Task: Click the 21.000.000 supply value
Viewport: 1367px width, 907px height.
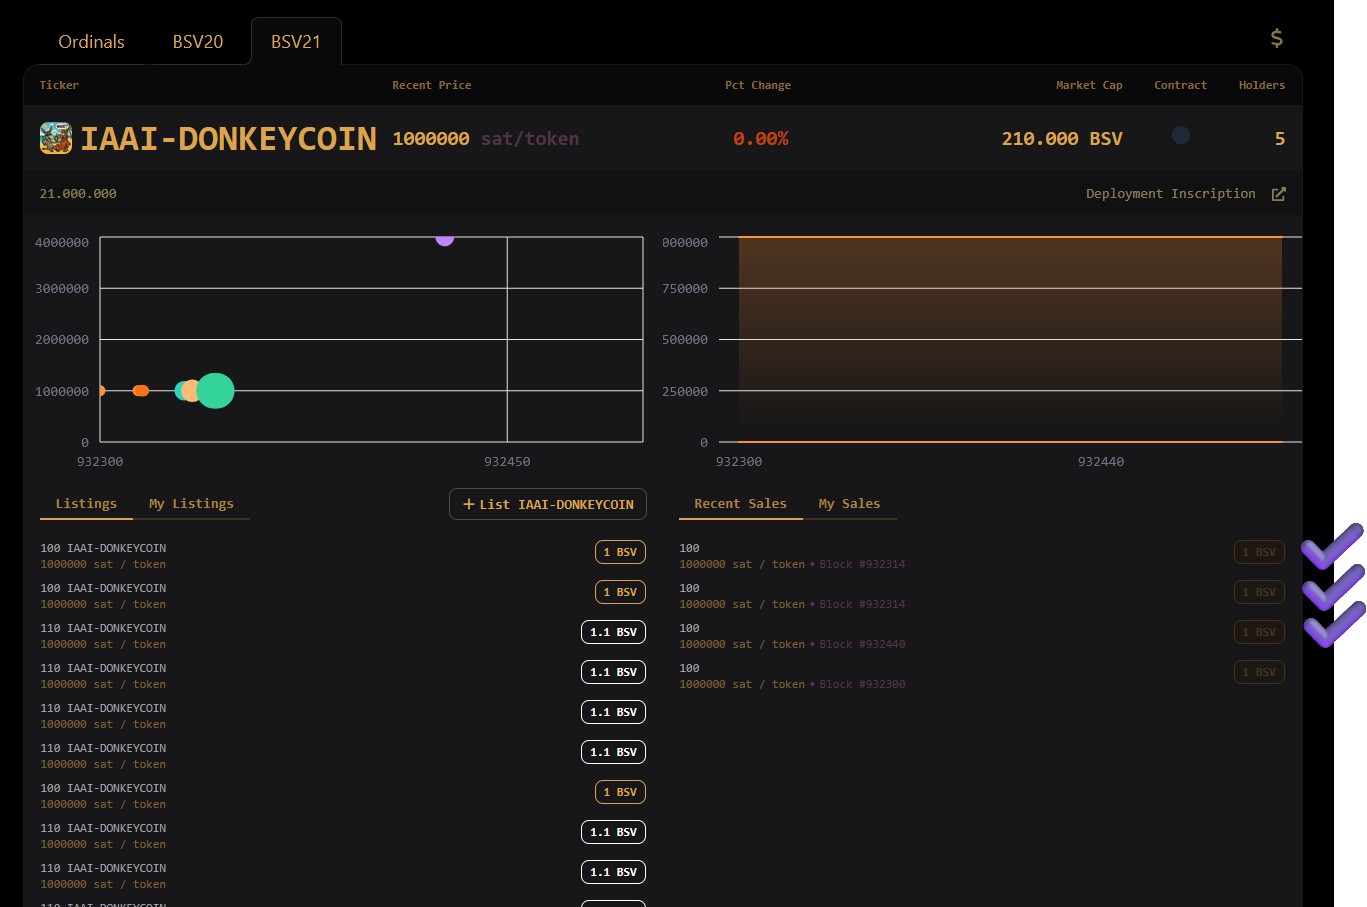Action: pos(78,194)
